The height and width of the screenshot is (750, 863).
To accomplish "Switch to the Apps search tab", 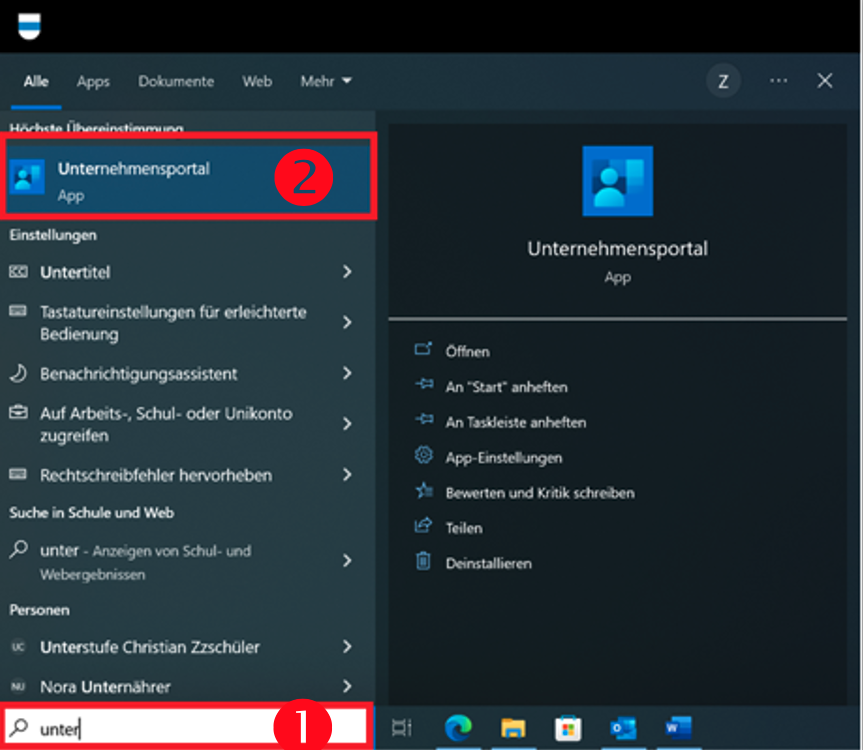I will click(x=93, y=82).
